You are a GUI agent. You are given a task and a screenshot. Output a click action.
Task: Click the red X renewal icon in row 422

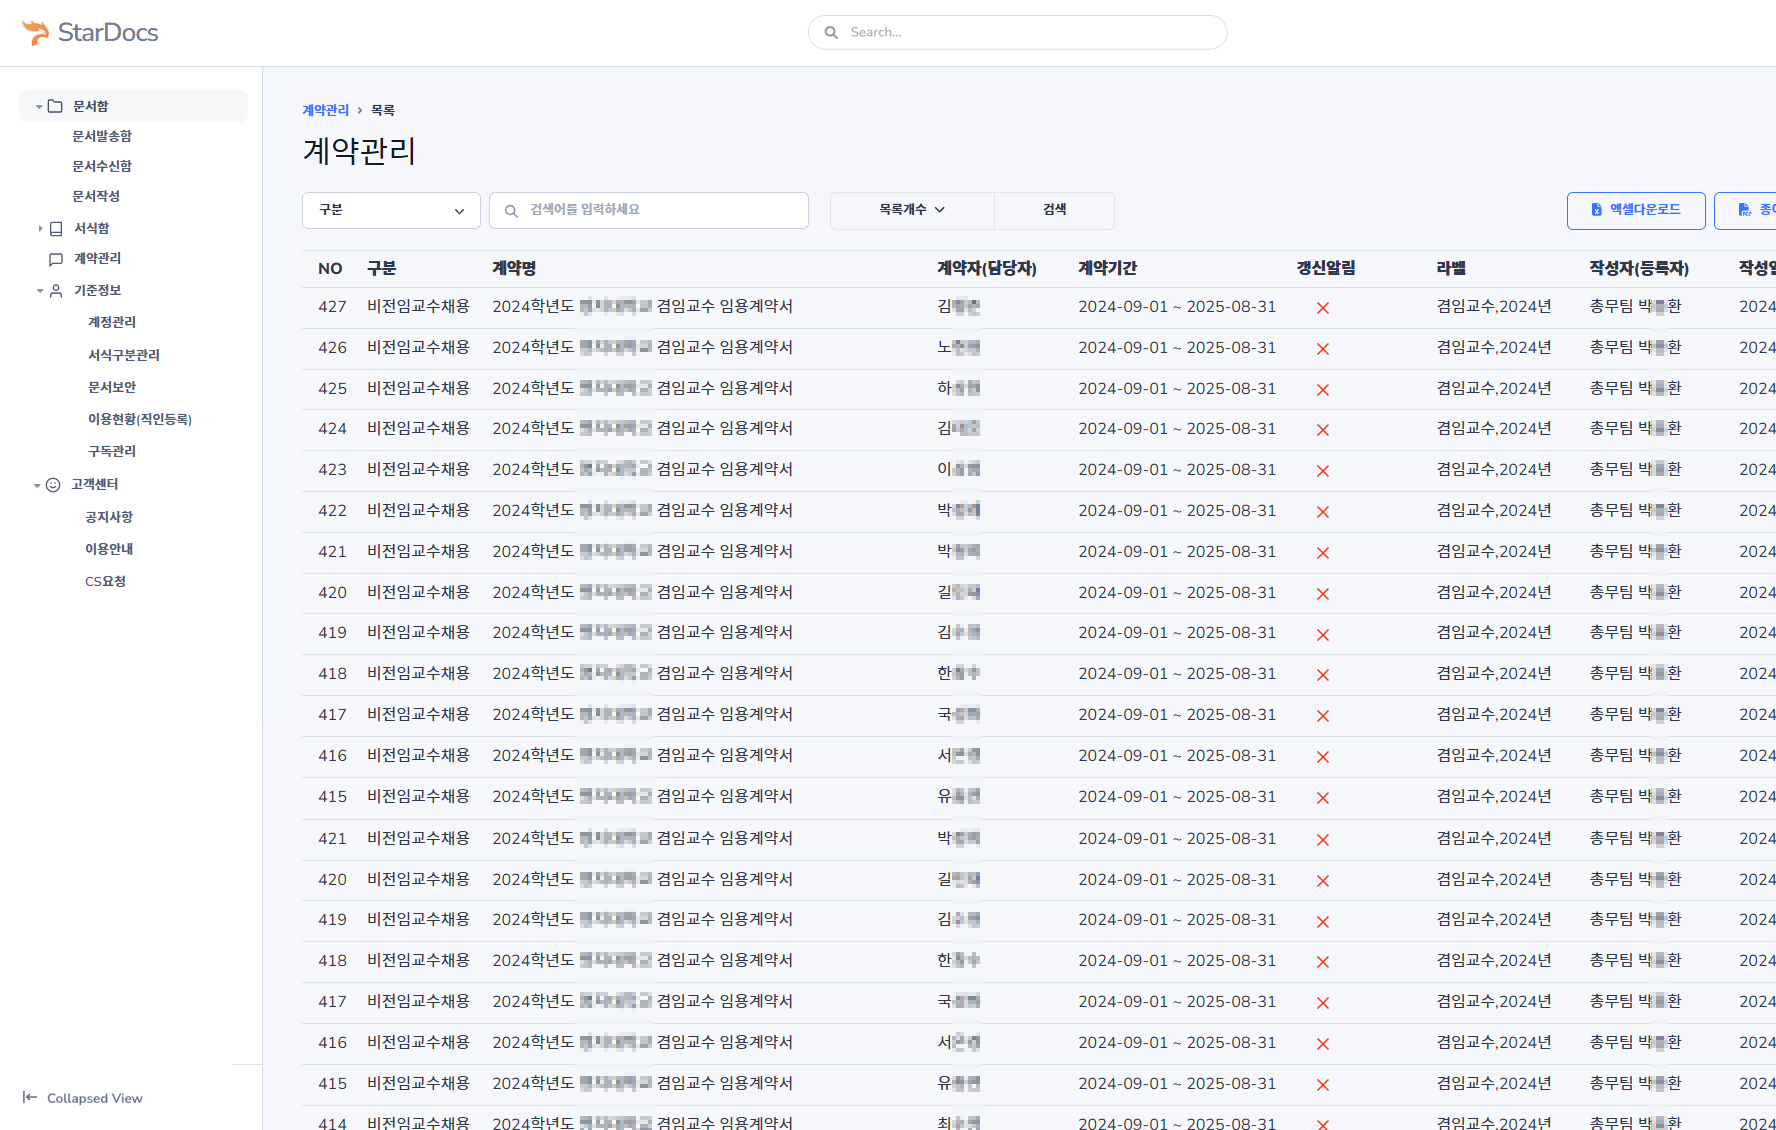pyautogui.click(x=1323, y=512)
